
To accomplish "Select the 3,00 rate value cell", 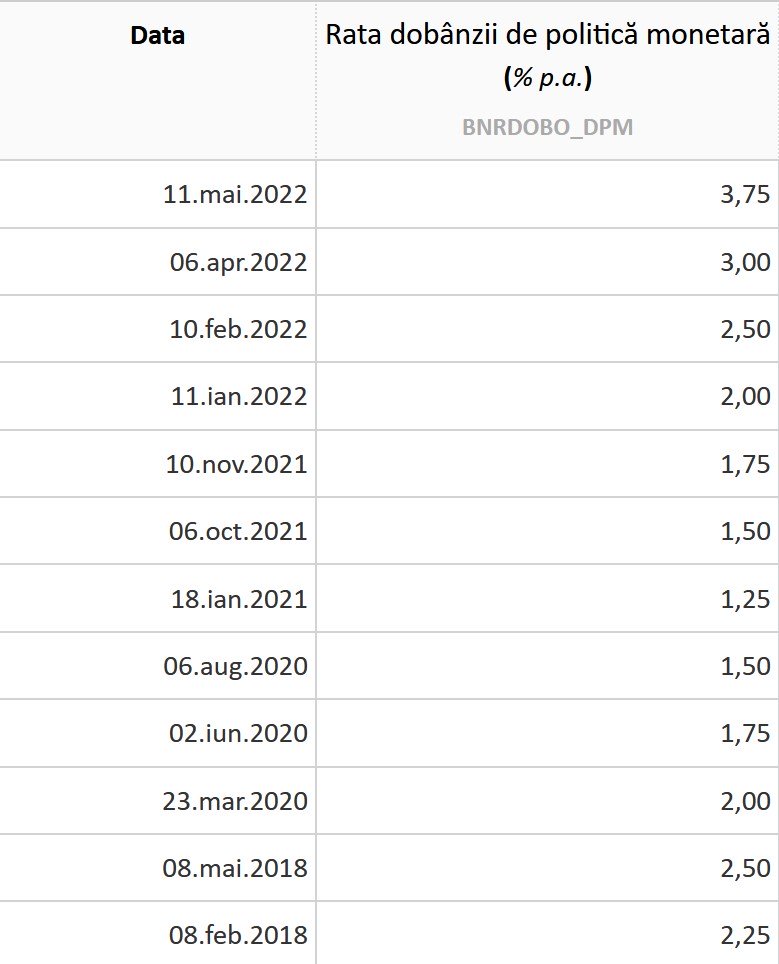I will point(745,262).
